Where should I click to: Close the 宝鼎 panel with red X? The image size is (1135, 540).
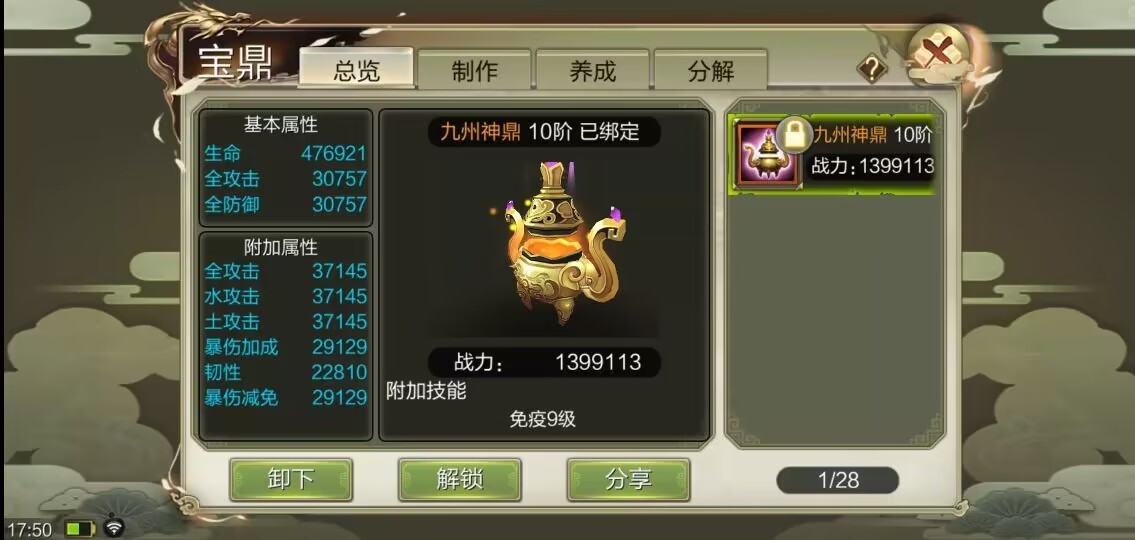(x=938, y=52)
